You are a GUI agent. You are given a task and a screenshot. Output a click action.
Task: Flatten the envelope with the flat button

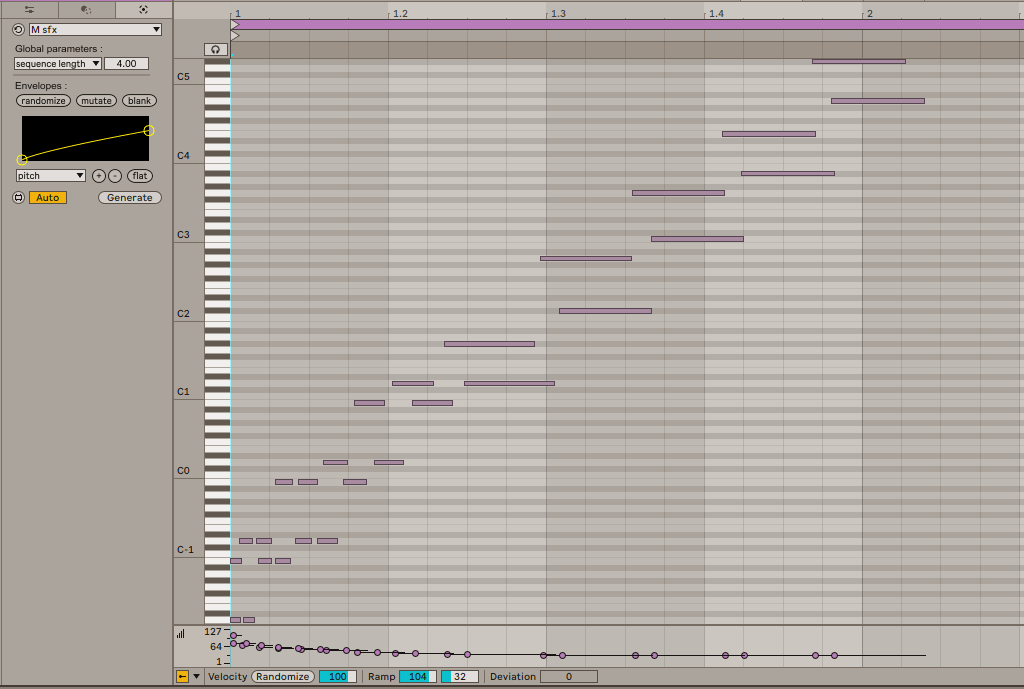pos(139,176)
